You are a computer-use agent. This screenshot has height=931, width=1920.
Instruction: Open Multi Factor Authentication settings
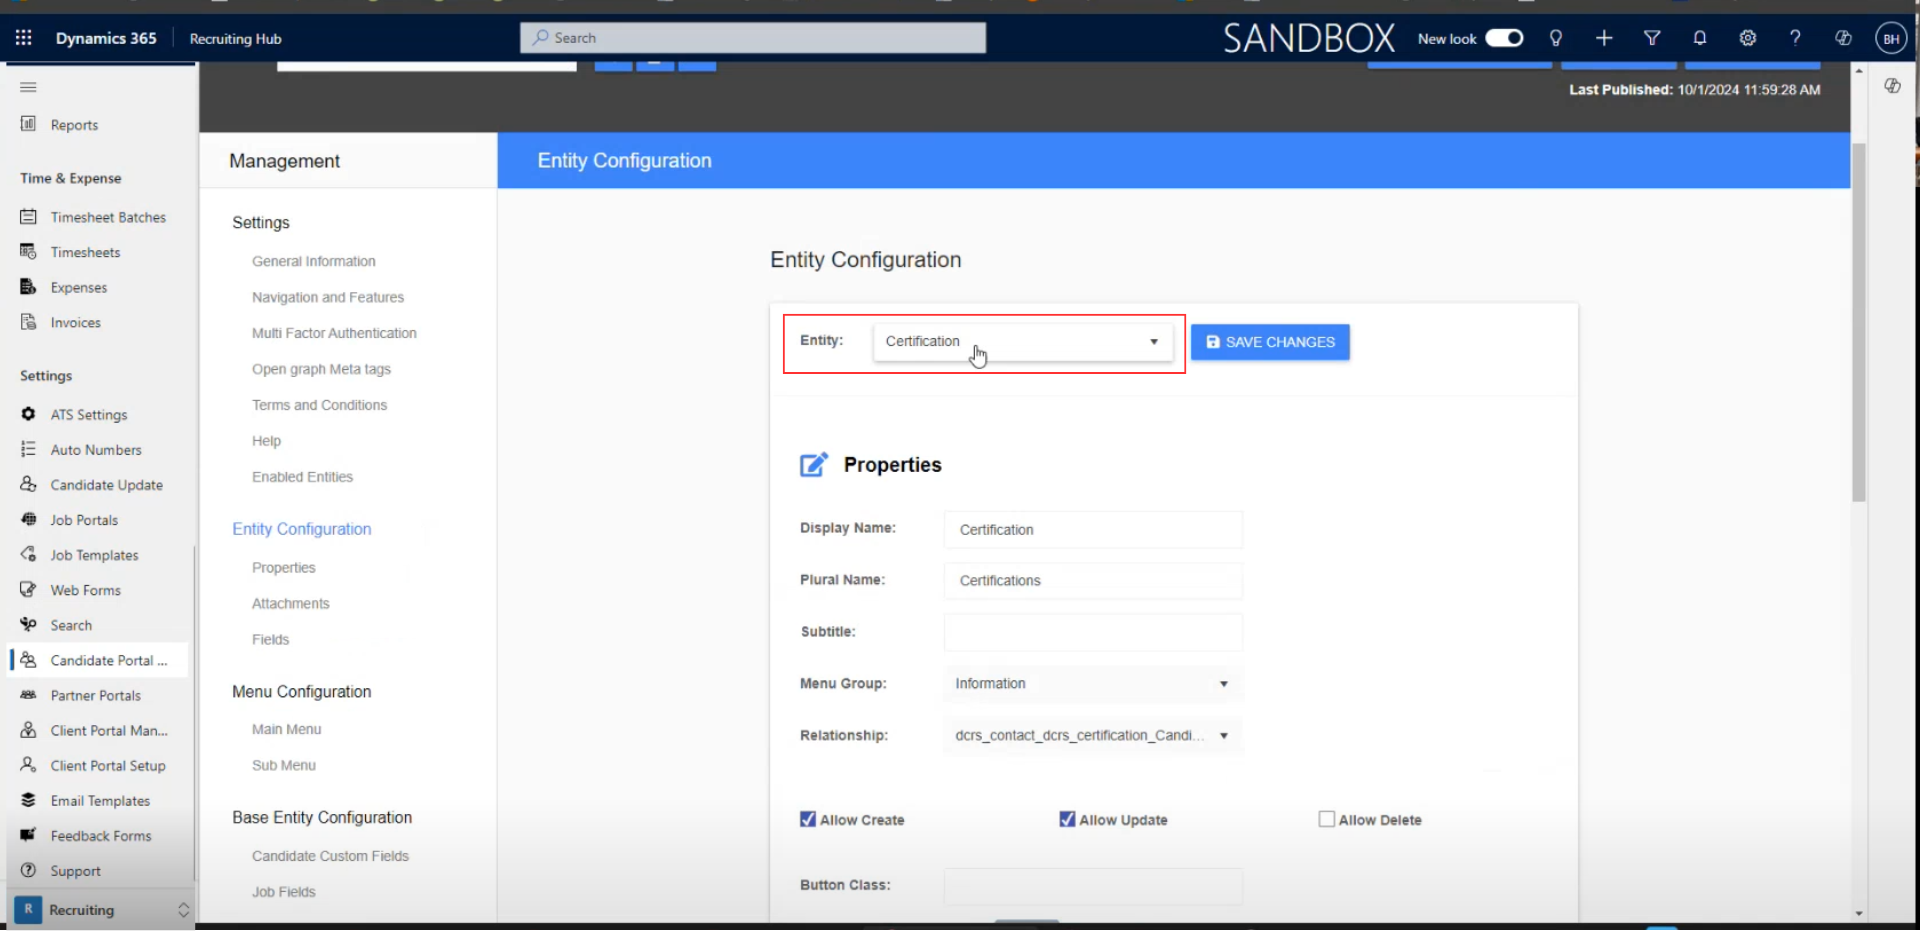tap(334, 333)
